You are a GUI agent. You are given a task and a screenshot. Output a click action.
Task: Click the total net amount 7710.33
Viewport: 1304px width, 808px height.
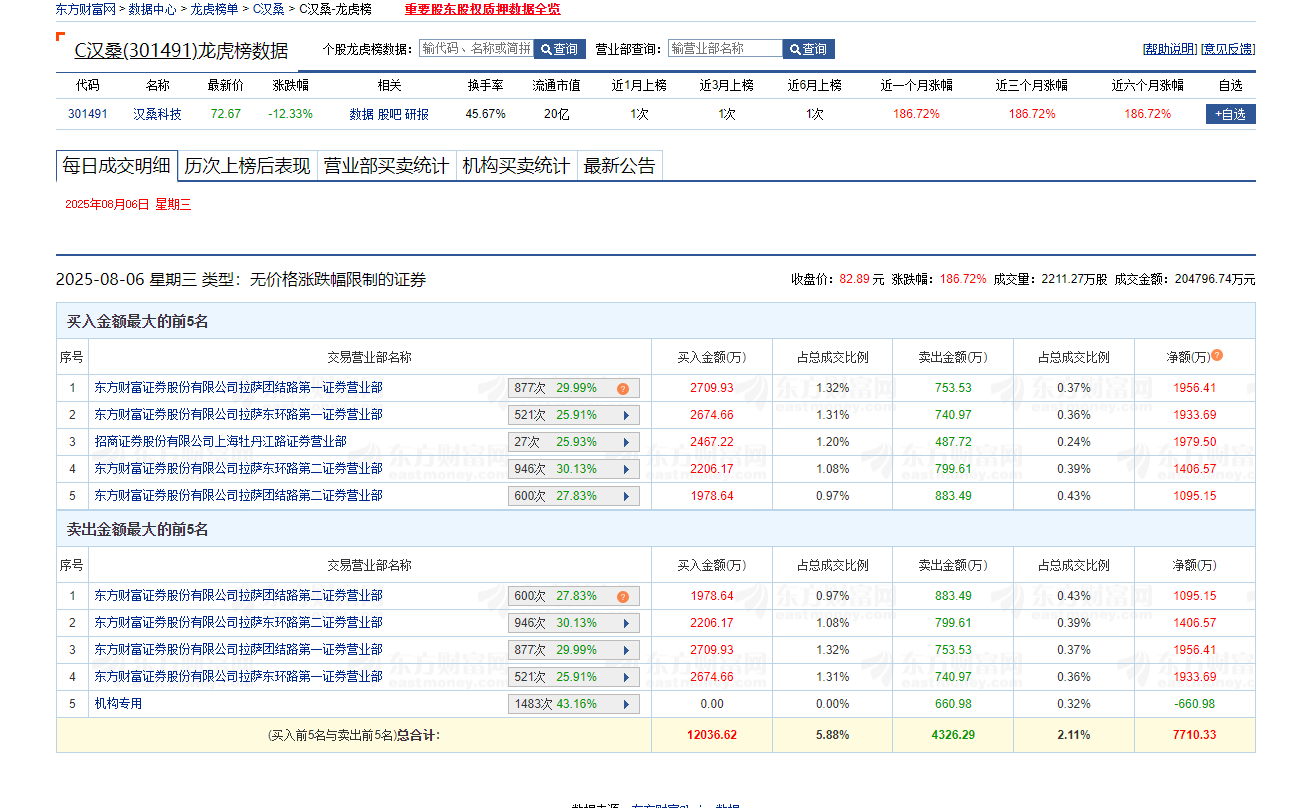coord(1195,735)
